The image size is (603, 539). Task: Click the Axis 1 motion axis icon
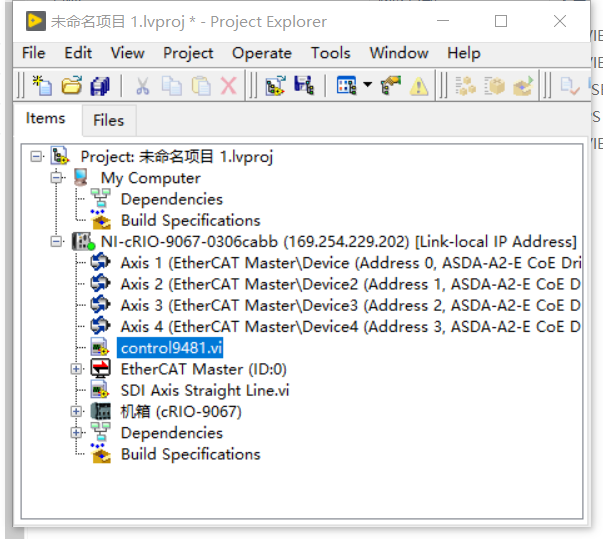click(x=100, y=263)
